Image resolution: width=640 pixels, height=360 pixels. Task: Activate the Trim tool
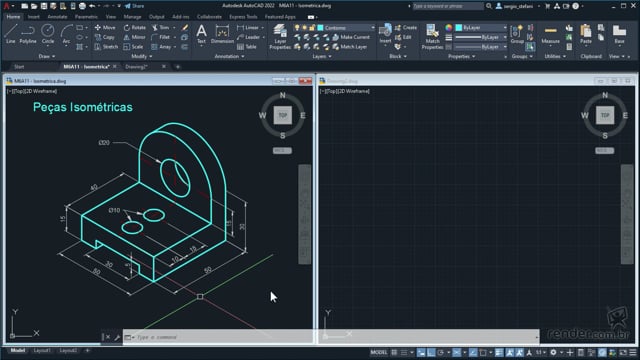160,27
